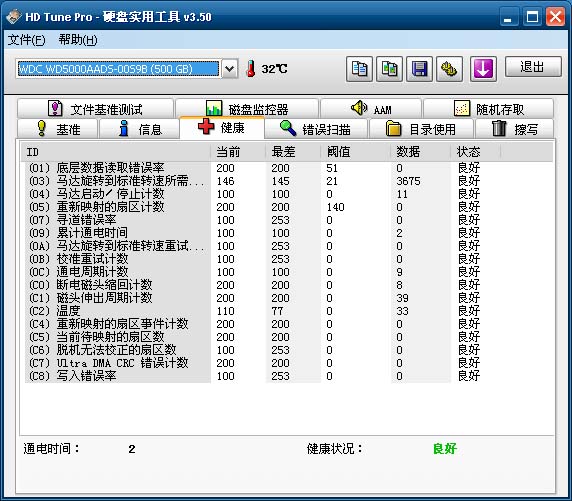Click the copy info to clipboard icon
This screenshot has height=501, width=572.
point(359,69)
